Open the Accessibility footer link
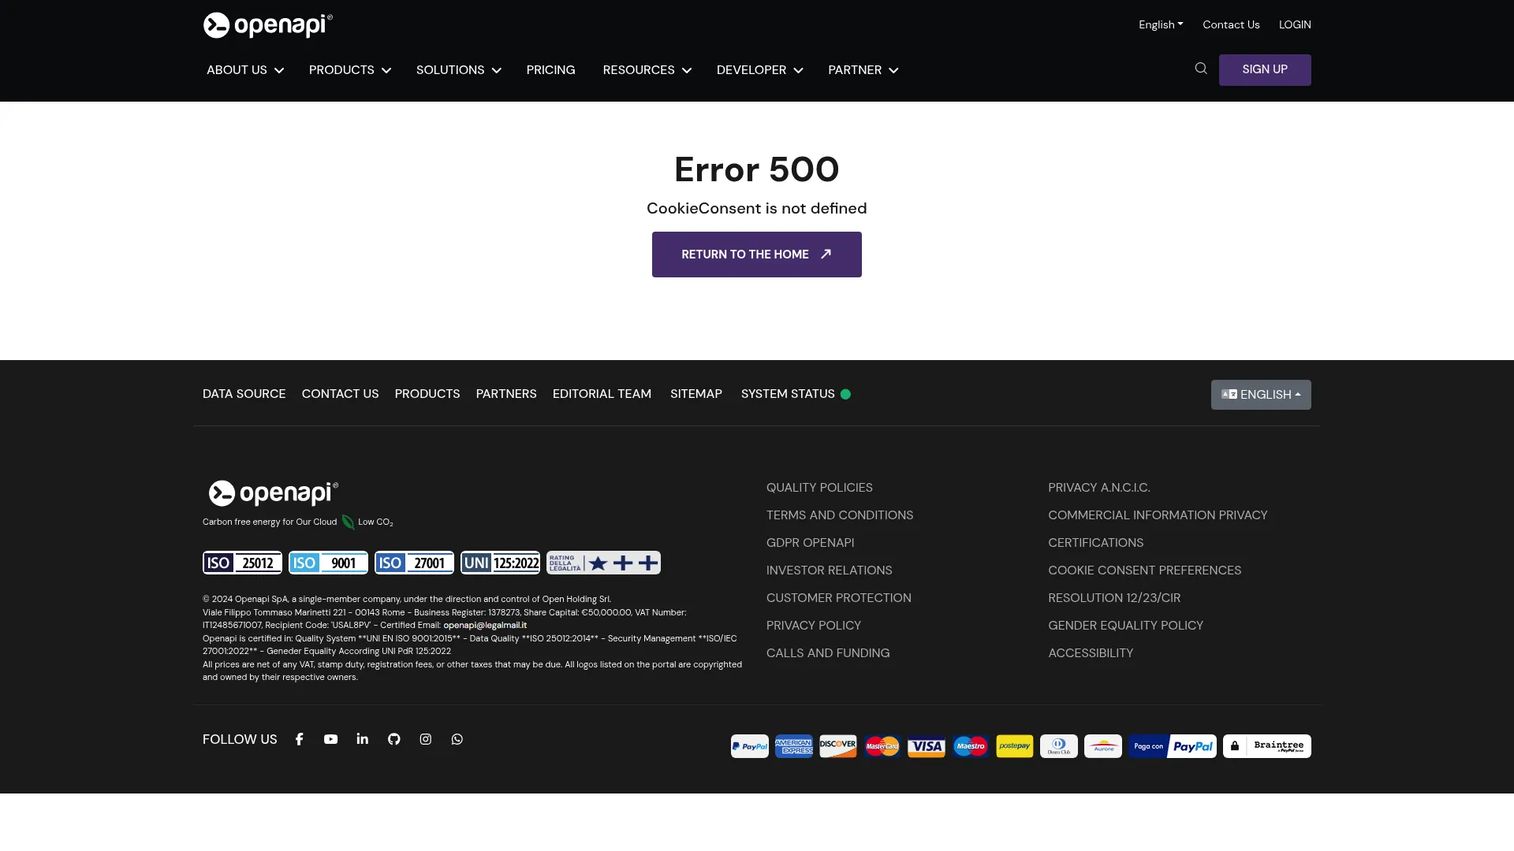1514x851 pixels. pos(1091,653)
